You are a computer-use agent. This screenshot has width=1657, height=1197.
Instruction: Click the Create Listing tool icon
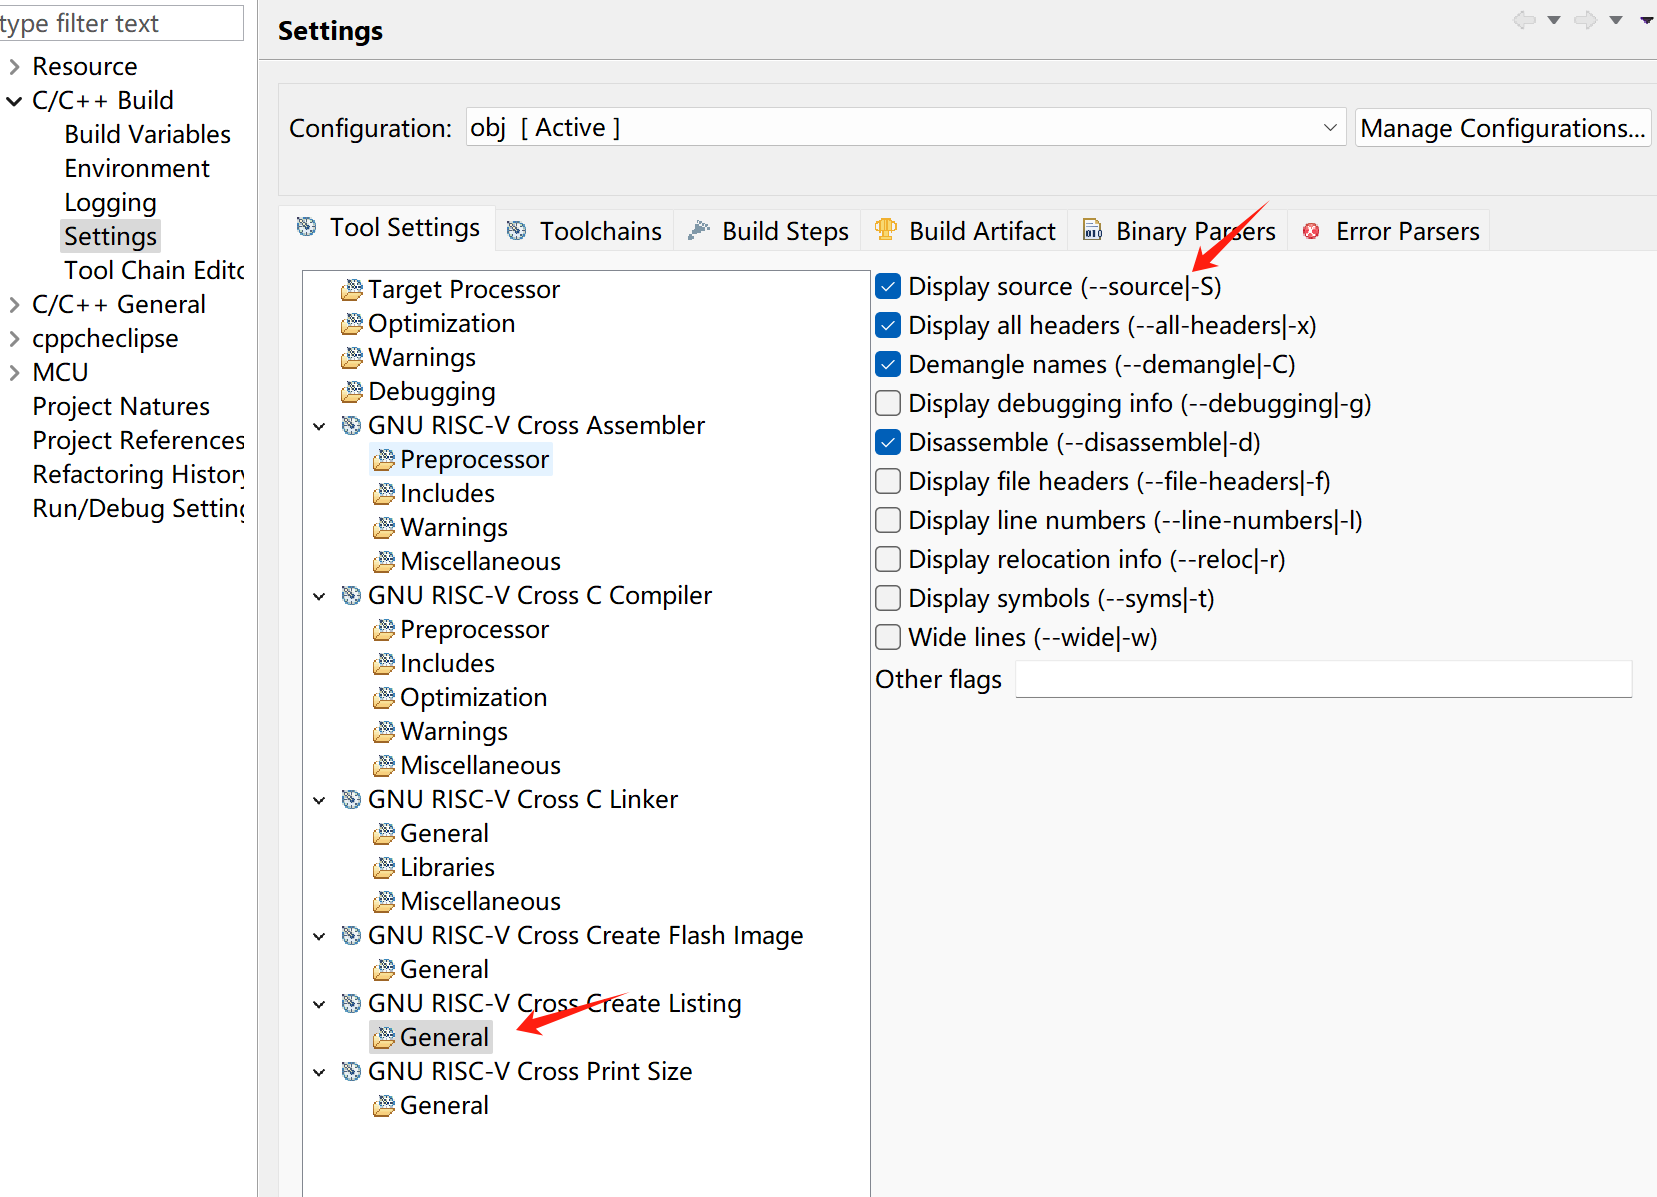point(352,1004)
